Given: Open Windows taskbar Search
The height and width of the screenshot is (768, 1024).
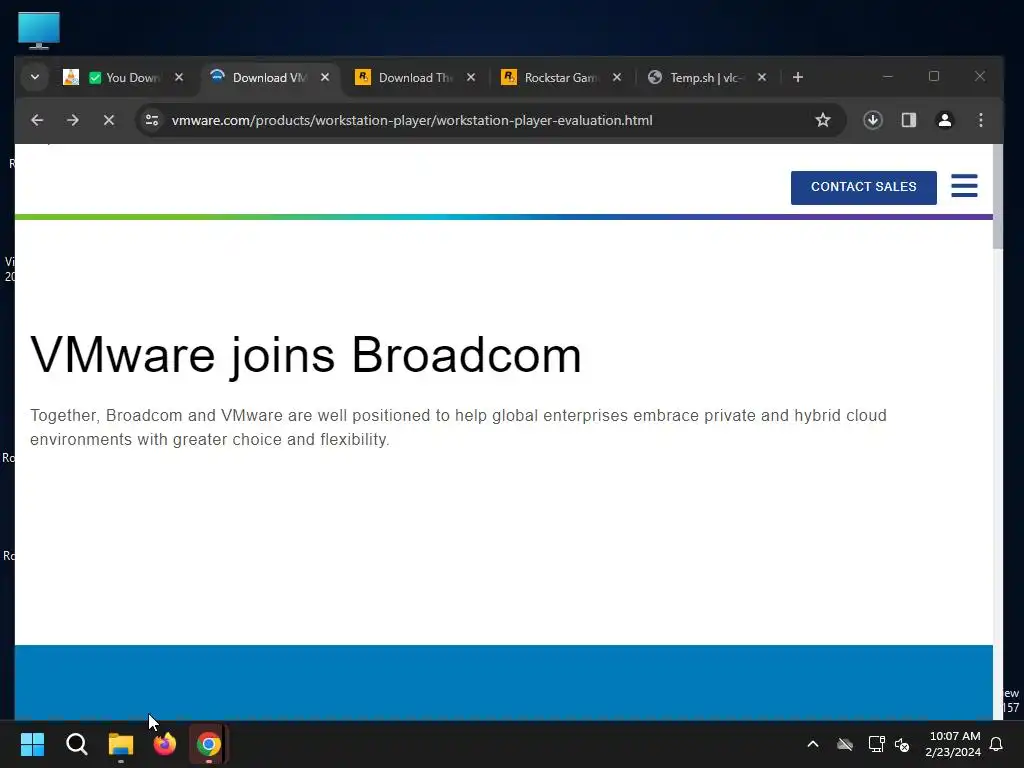Looking at the screenshot, I should point(77,744).
